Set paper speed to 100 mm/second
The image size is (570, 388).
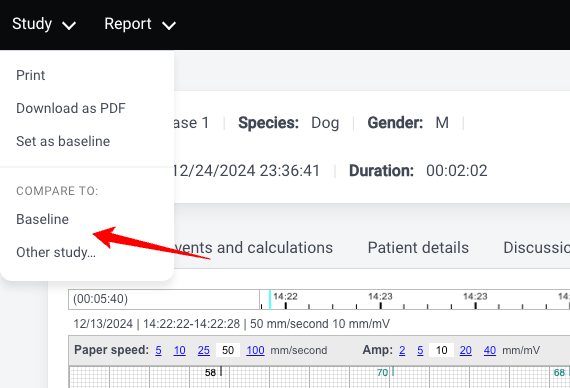tap(255, 350)
